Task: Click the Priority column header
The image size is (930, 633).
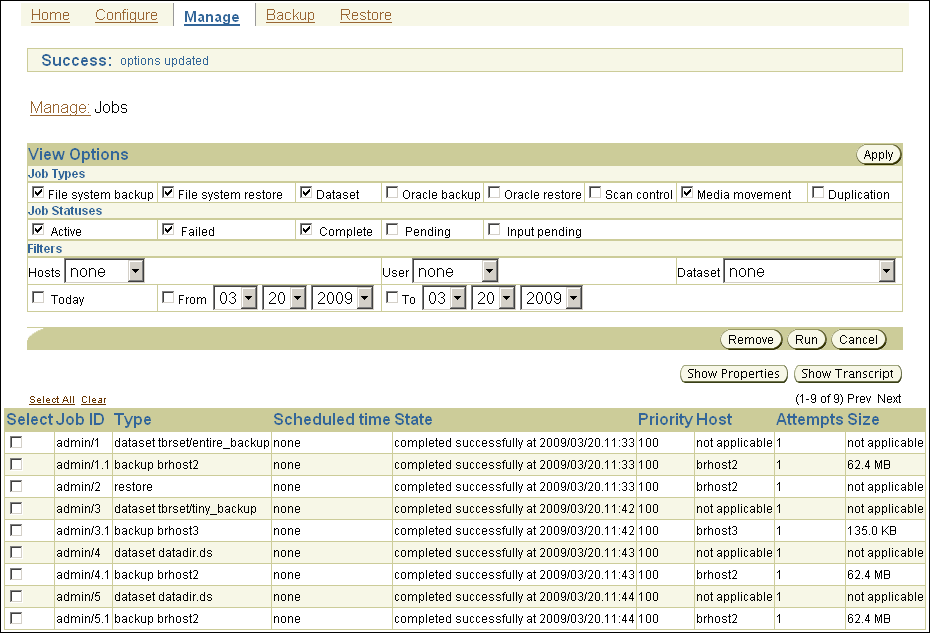Action: pos(665,419)
